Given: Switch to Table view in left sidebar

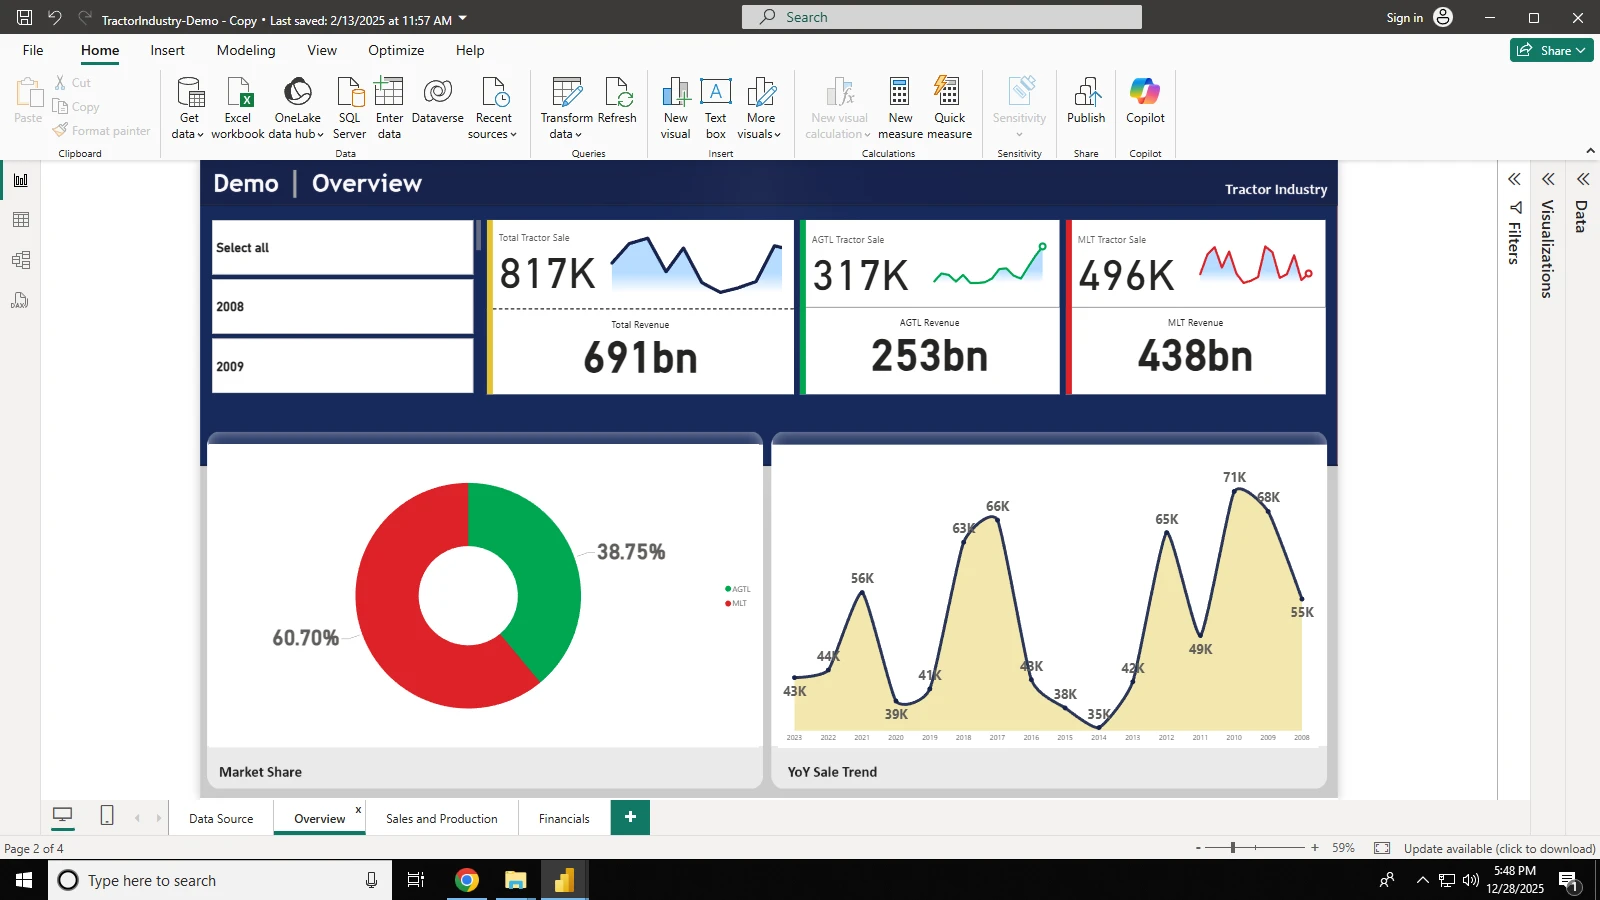Looking at the screenshot, I should click(x=21, y=220).
